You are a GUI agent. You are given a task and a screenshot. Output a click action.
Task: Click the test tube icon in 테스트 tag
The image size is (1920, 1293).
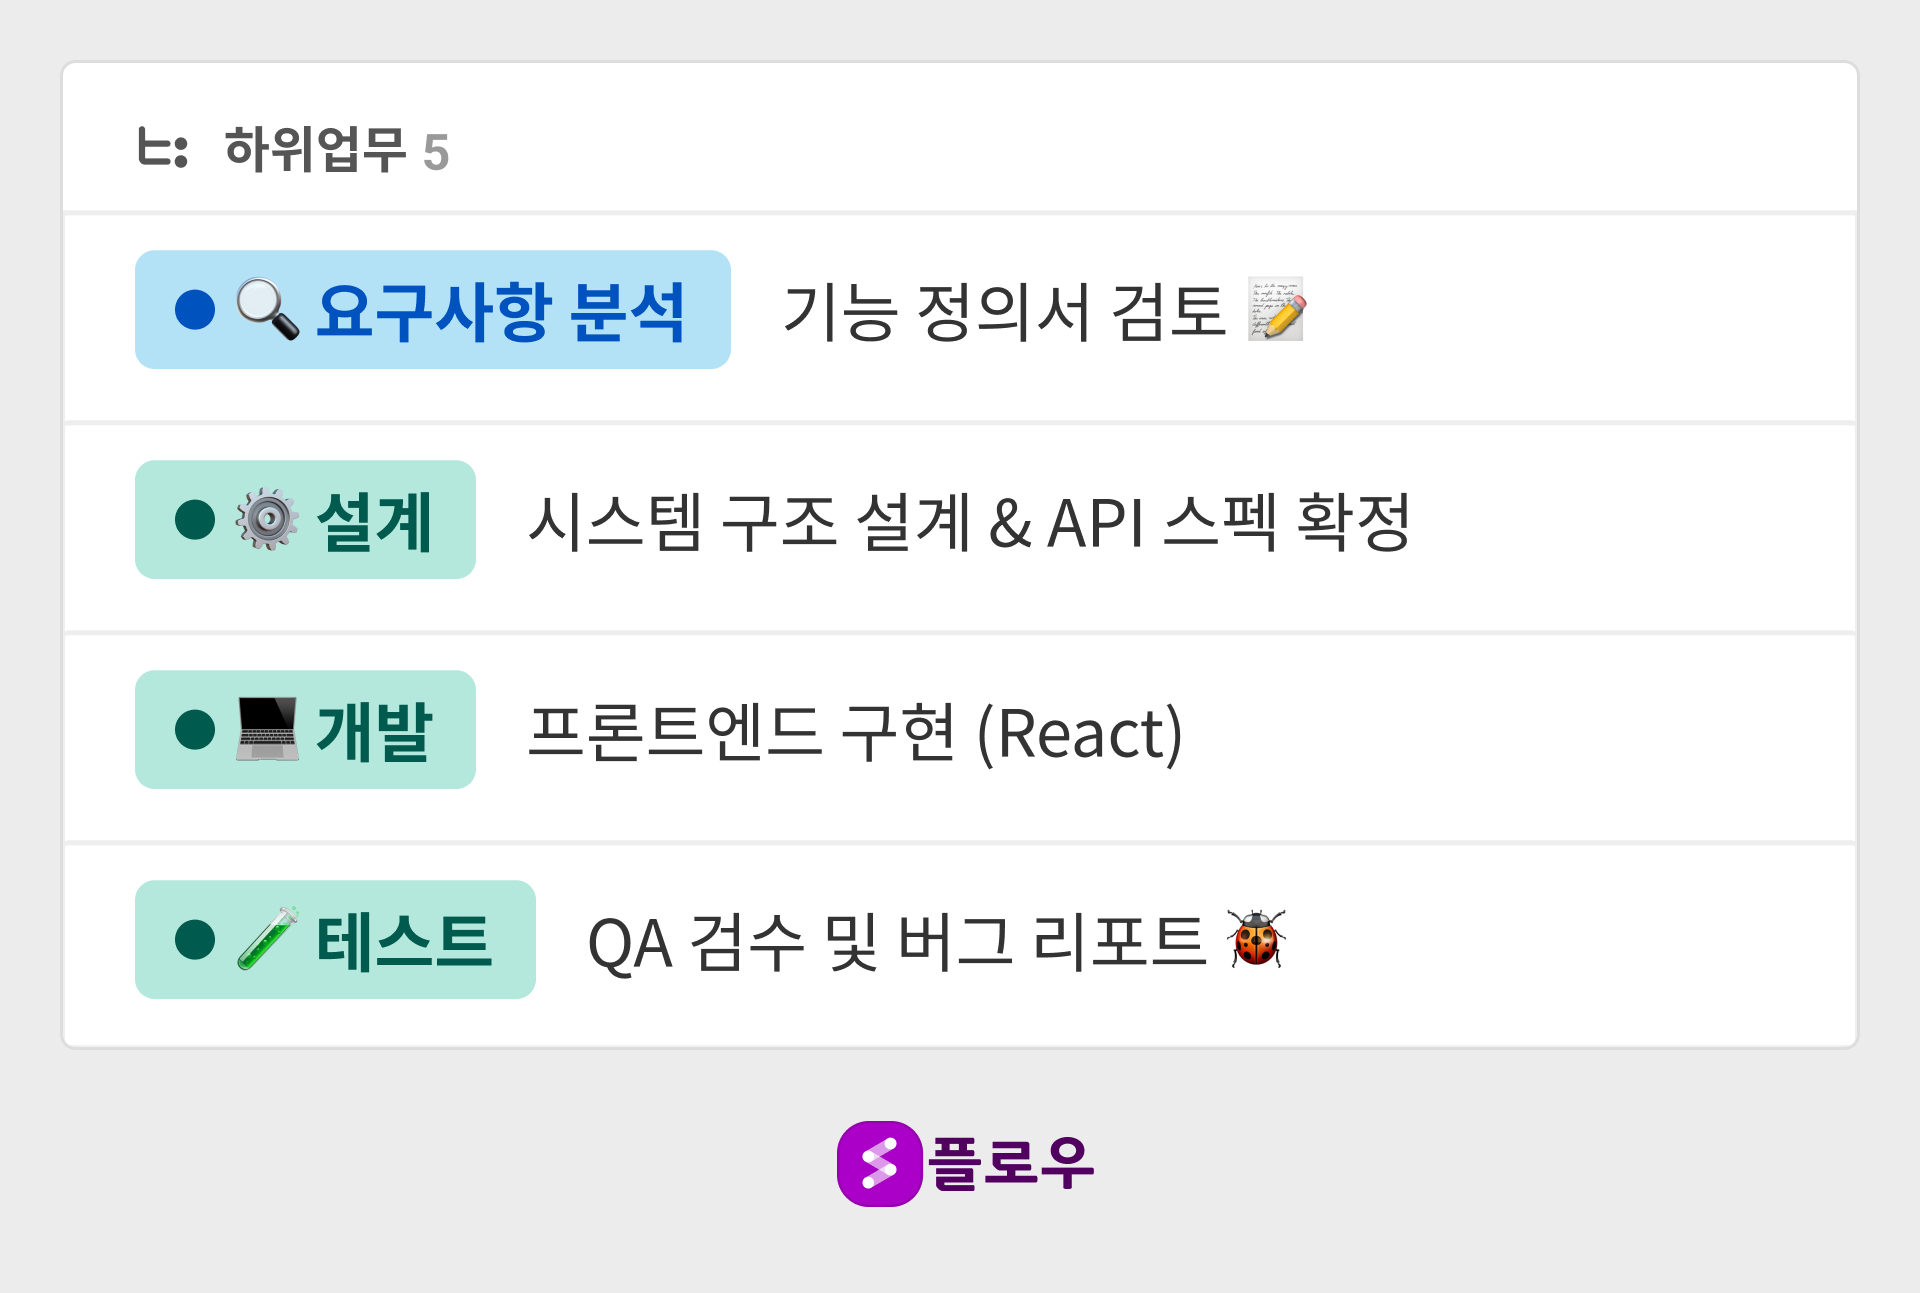coord(267,939)
